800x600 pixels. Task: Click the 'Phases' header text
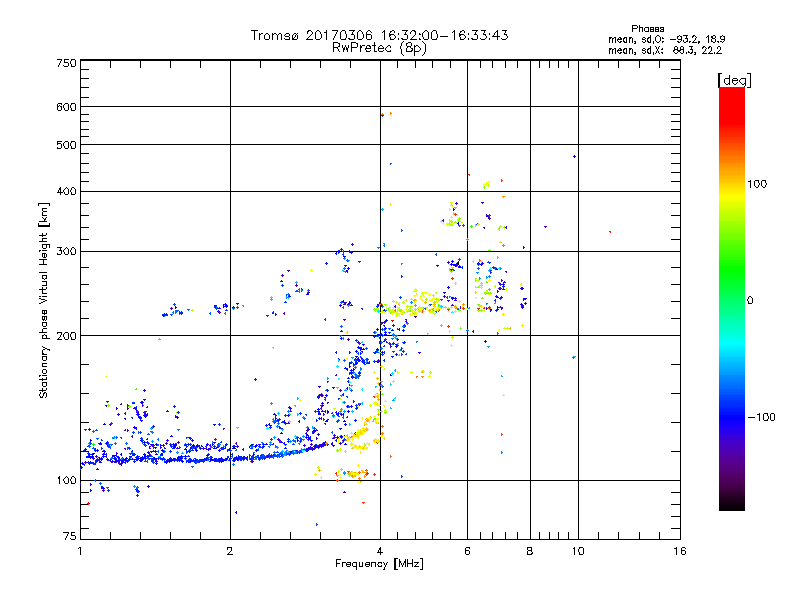(x=647, y=29)
